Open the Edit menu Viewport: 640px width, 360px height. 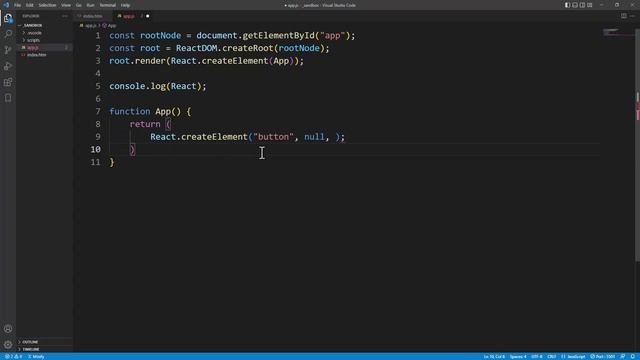(x=30, y=5)
